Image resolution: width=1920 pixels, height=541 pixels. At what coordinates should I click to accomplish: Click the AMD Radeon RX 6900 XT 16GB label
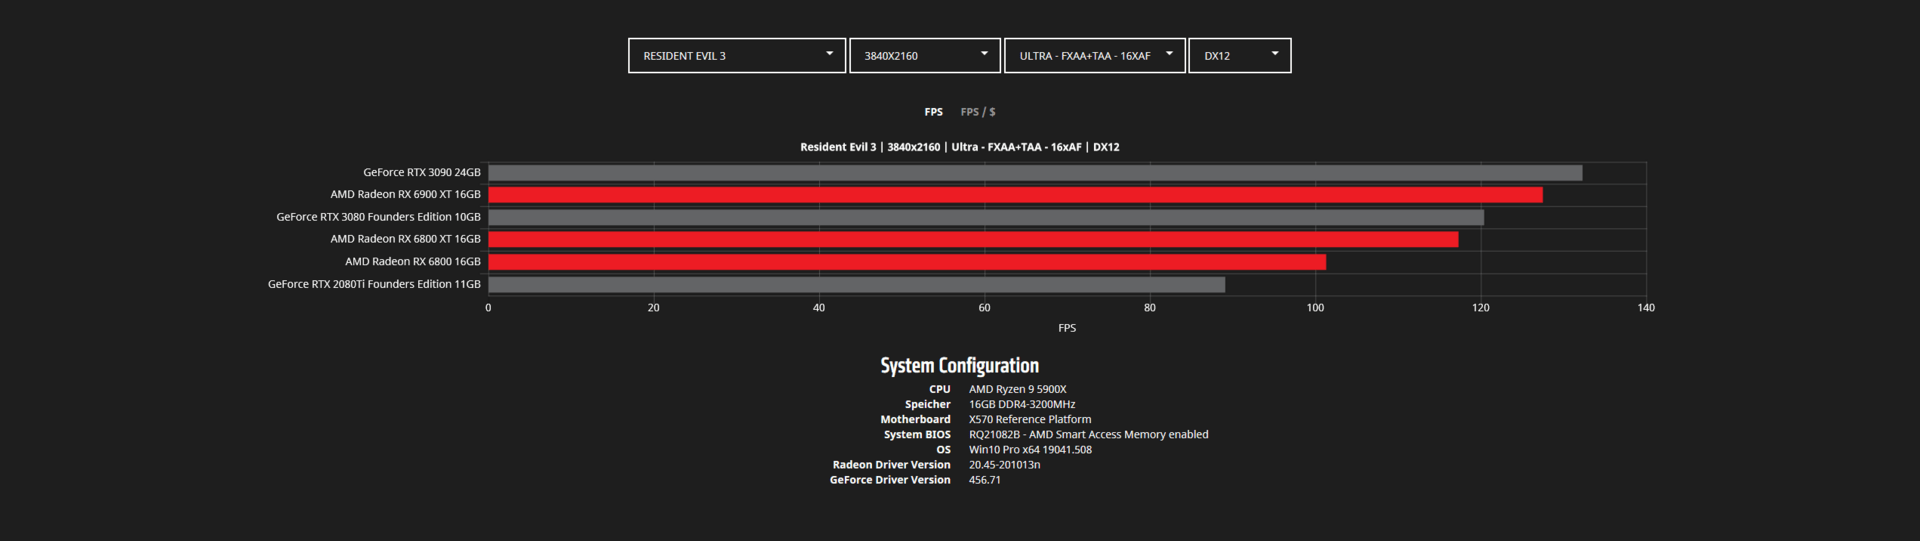click(405, 195)
